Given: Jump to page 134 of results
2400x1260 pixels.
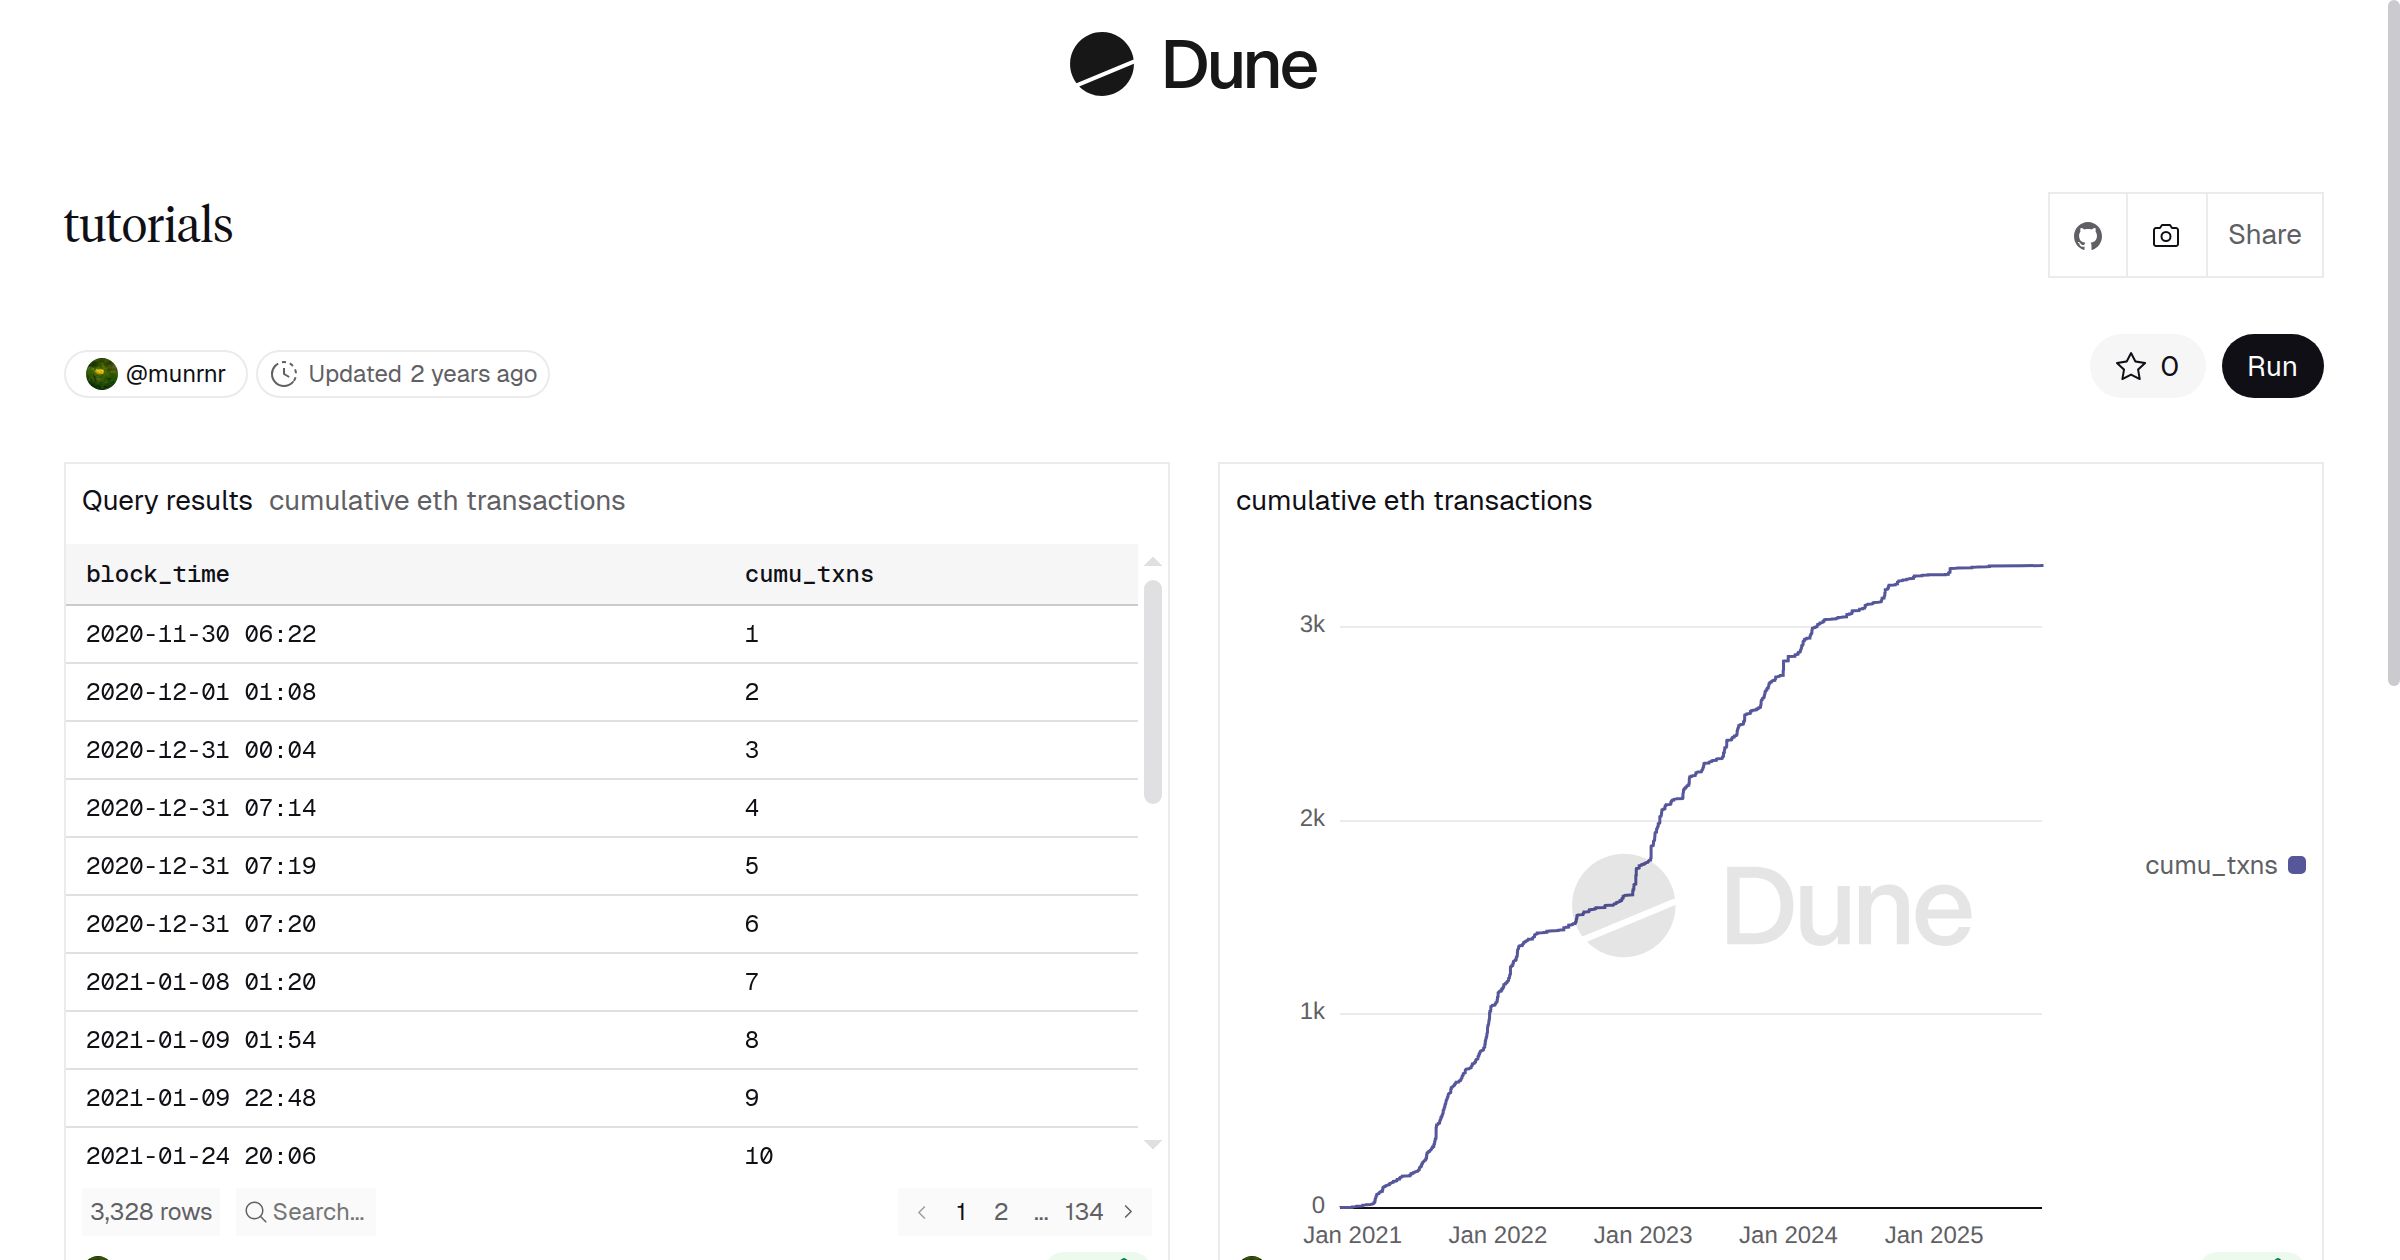Looking at the screenshot, I should 1083,1212.
